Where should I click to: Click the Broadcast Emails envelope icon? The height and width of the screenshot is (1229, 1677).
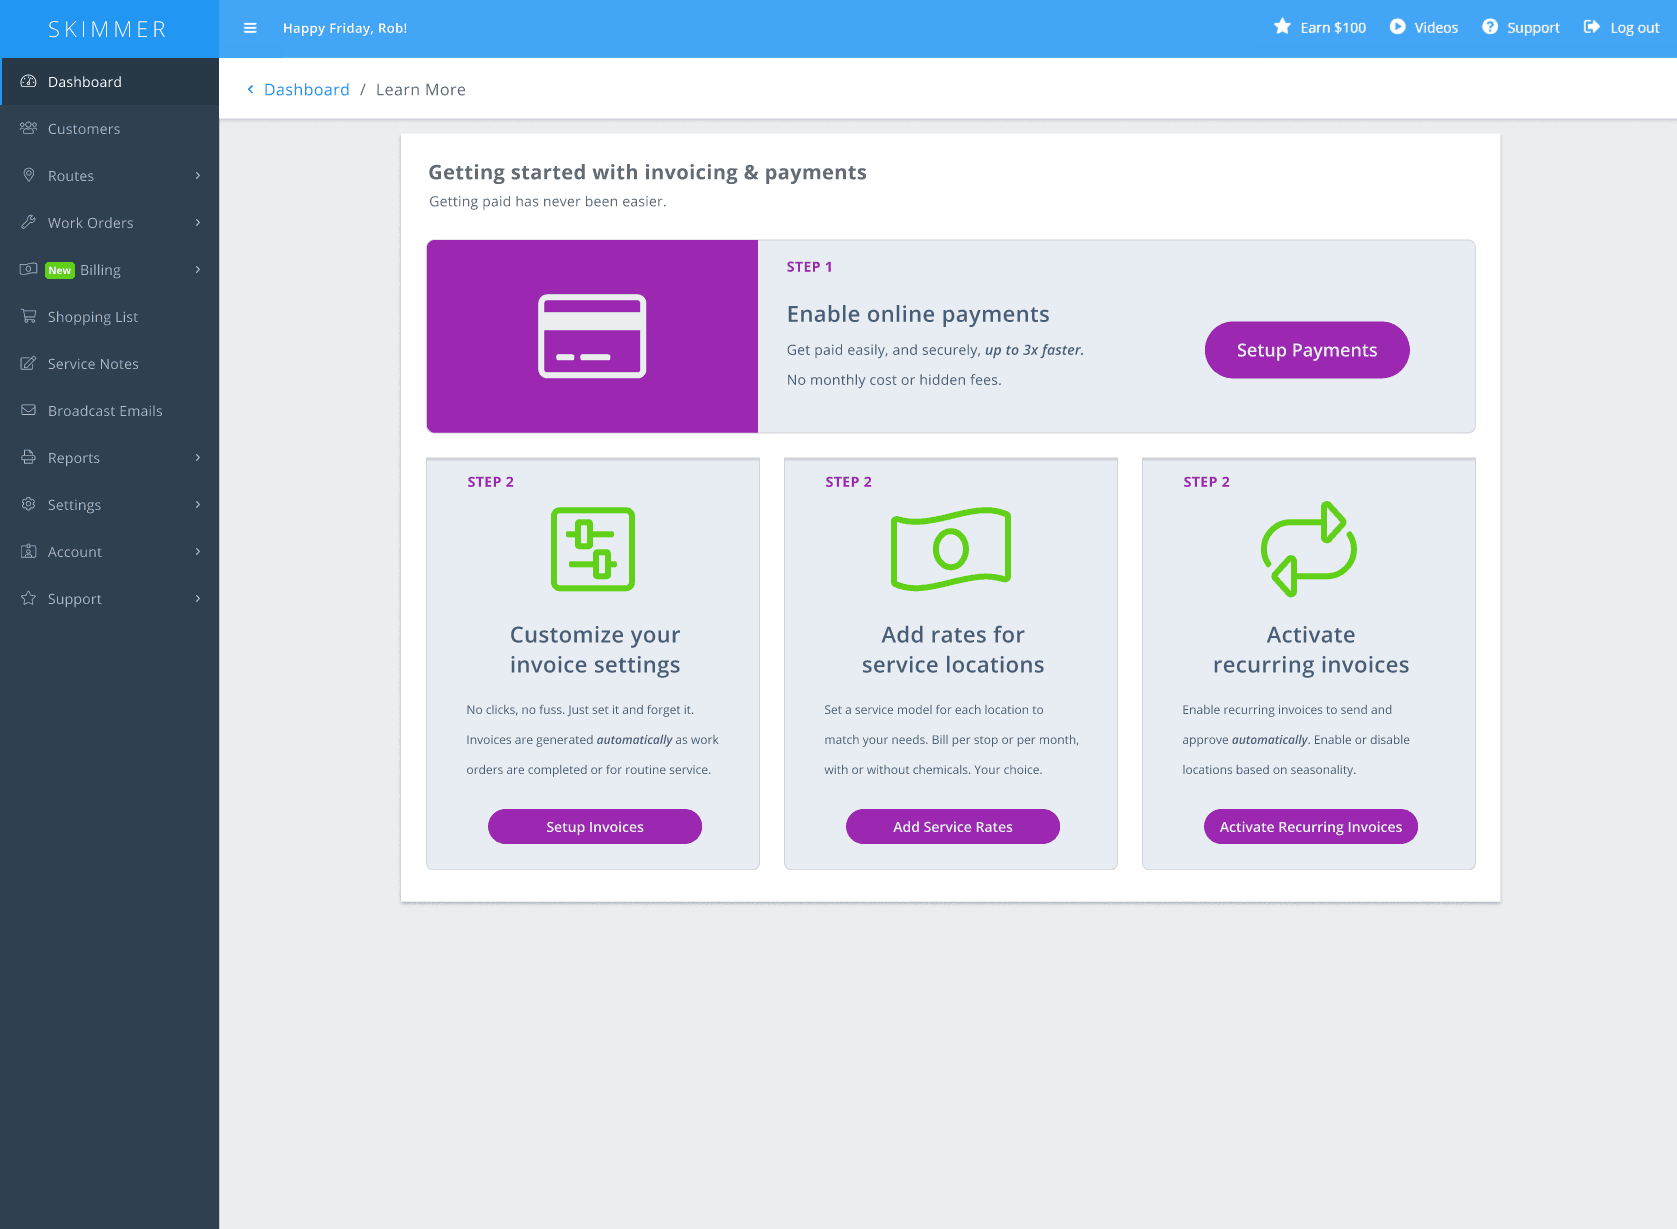(x=29, y=410)
